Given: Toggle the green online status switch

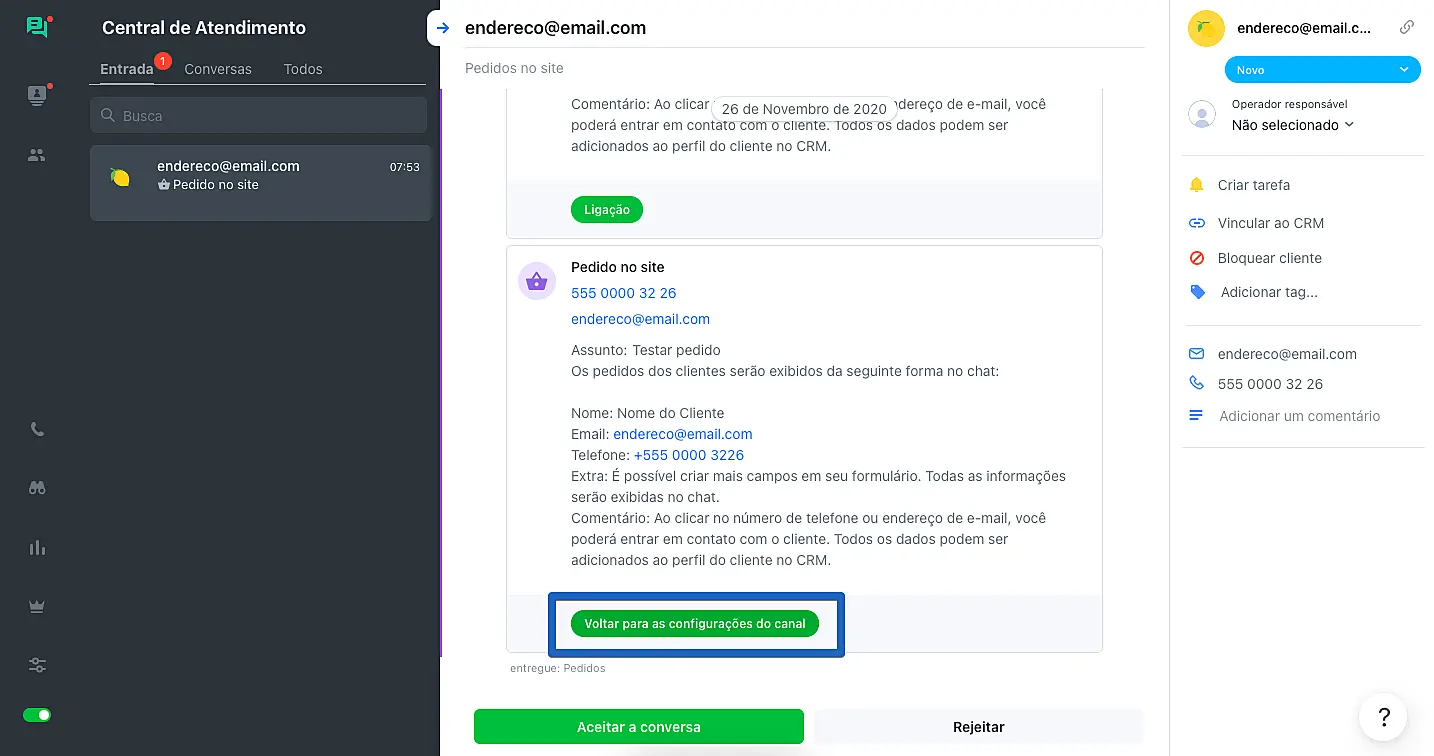Looking at the screenshot, I should tap(37, 715).
